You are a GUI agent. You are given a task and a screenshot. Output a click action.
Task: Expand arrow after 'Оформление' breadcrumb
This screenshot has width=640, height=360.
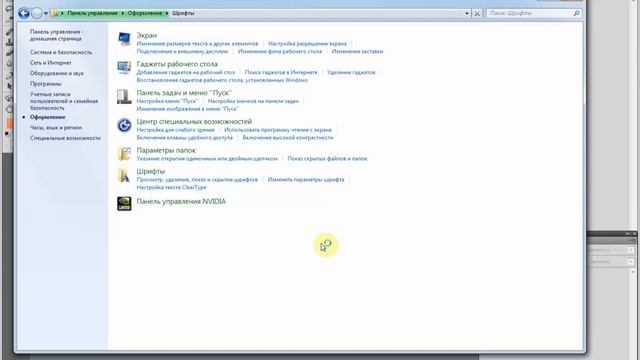(x=167, y=13)
